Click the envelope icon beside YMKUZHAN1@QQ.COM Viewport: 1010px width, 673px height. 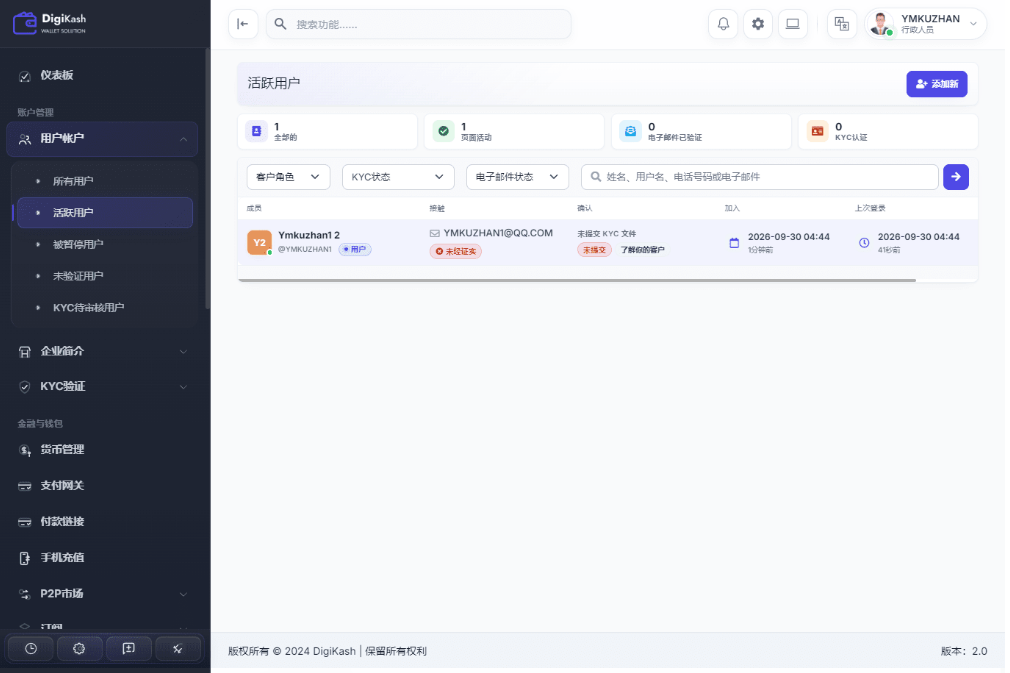435,233
